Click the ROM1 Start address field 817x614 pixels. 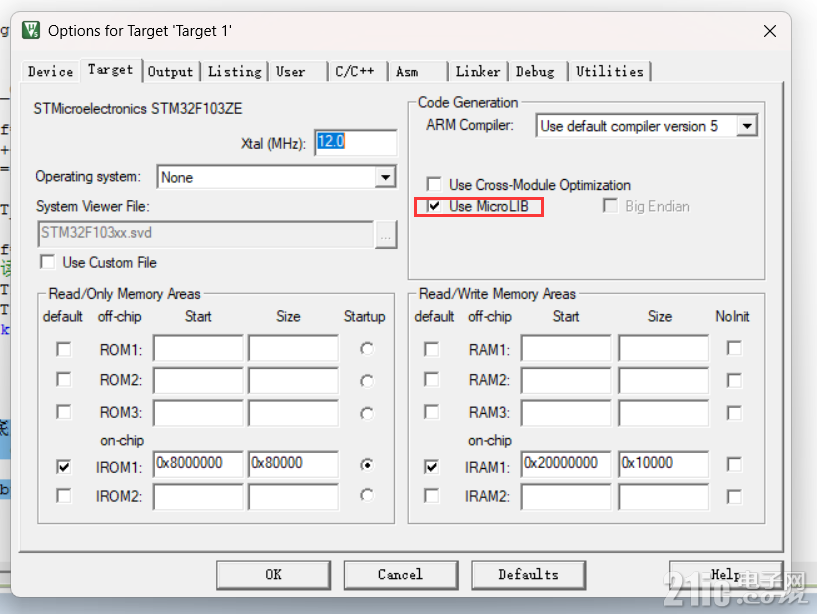(x=198, y=348)
